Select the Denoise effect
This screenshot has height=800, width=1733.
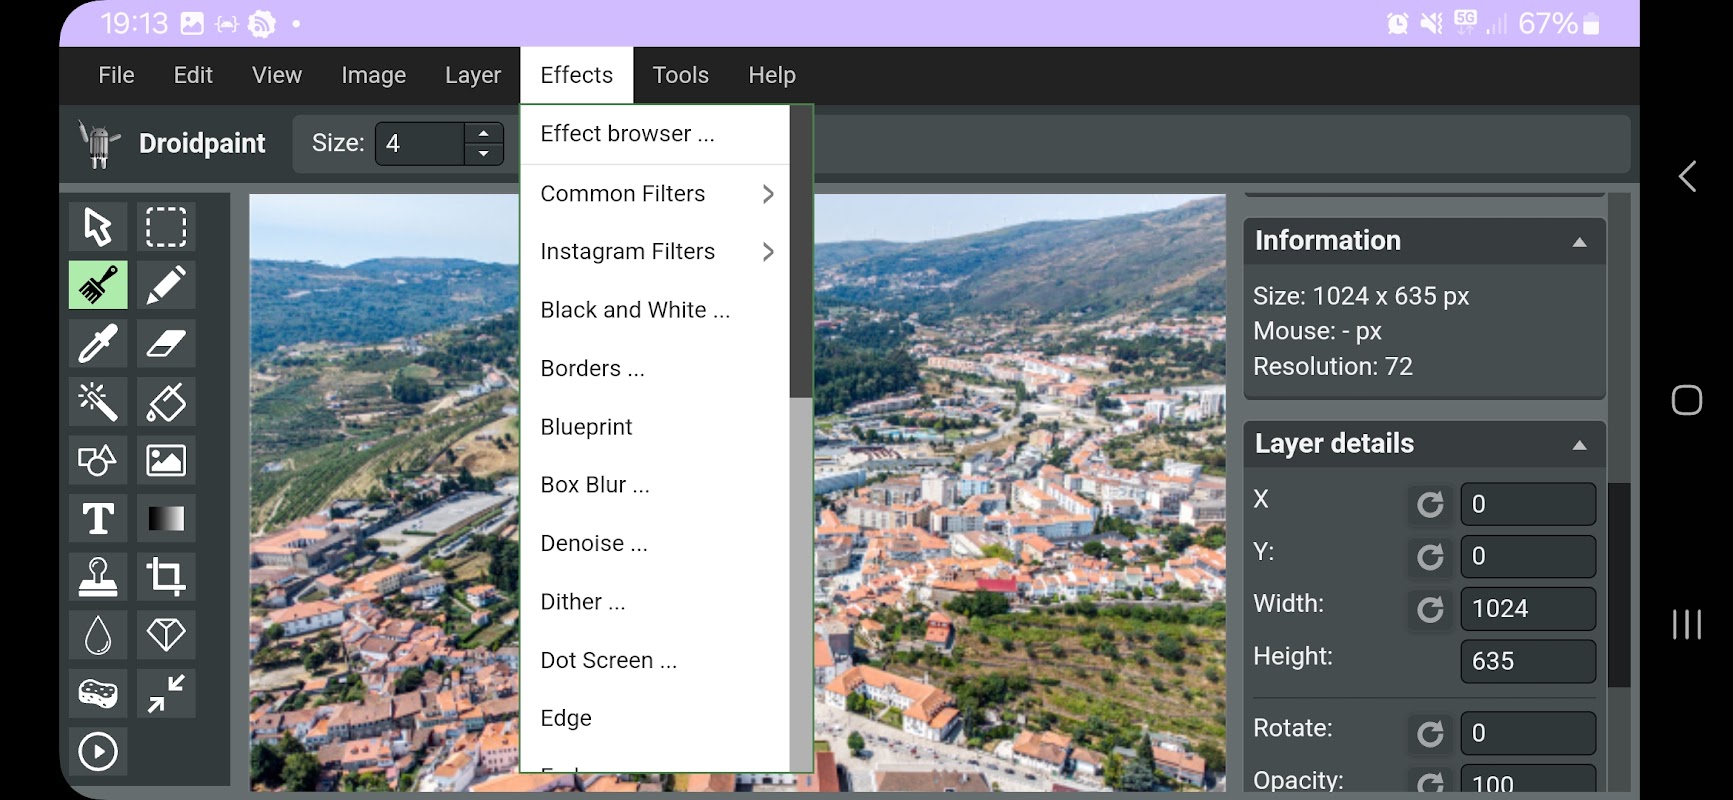655,543
